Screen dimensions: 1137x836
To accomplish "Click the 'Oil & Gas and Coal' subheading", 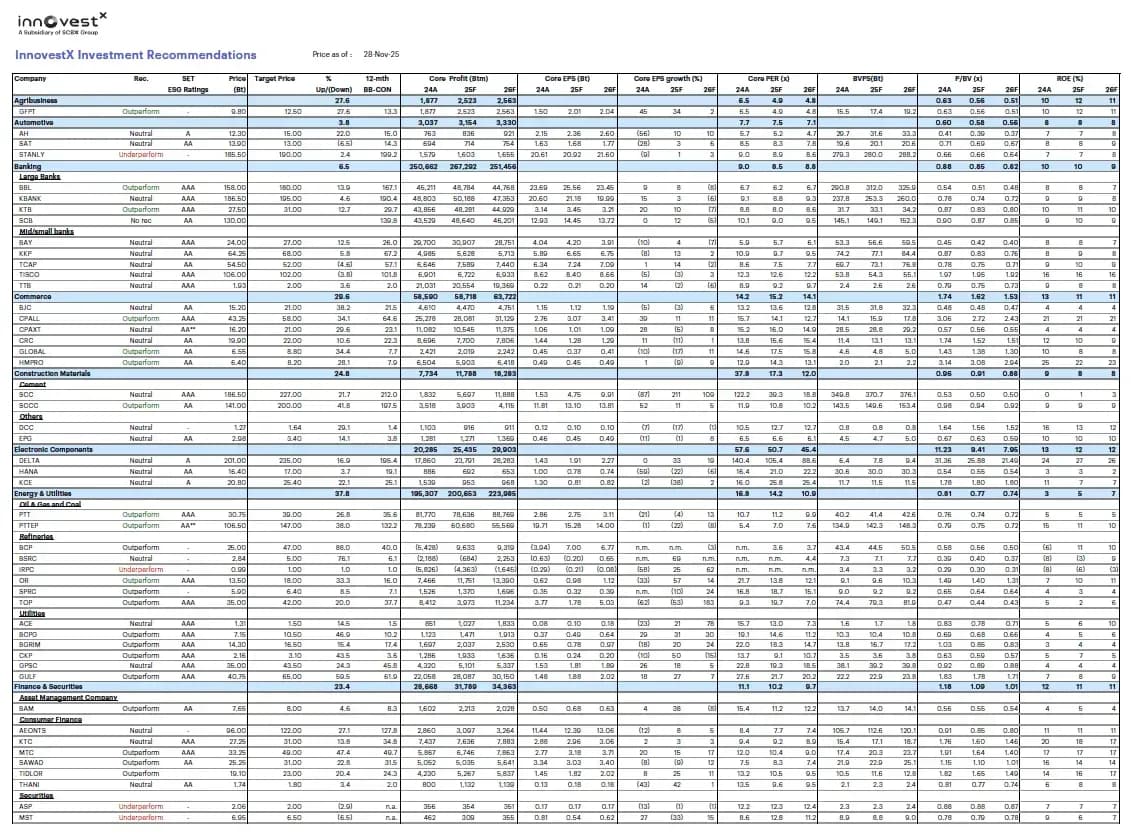I will [50, 505].
